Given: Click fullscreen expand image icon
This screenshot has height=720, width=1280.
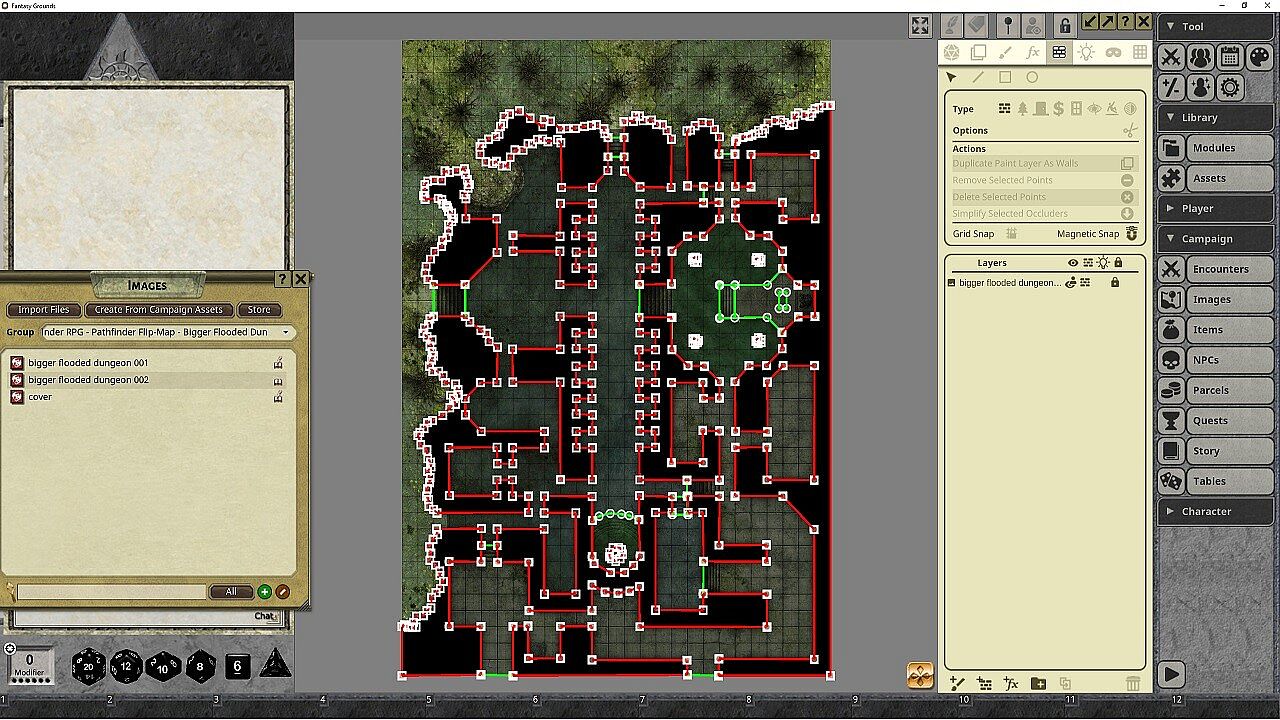Looking at the screenshot, I should coord(920,26).
